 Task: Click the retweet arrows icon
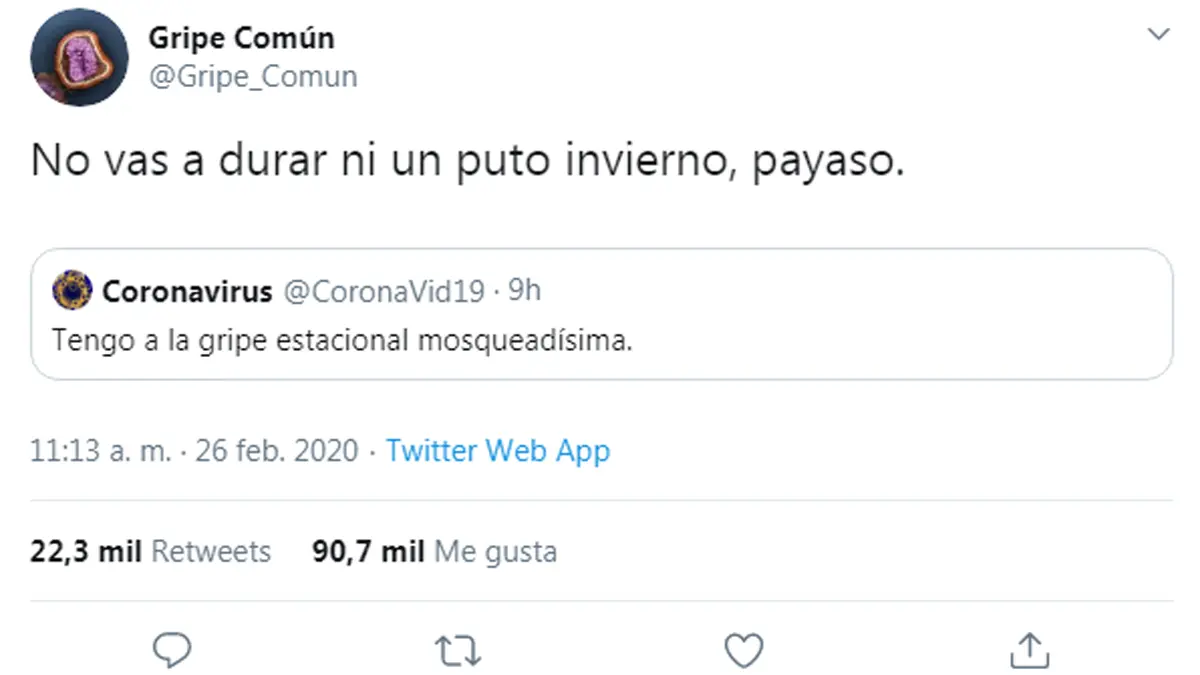(x=460, y=651)
